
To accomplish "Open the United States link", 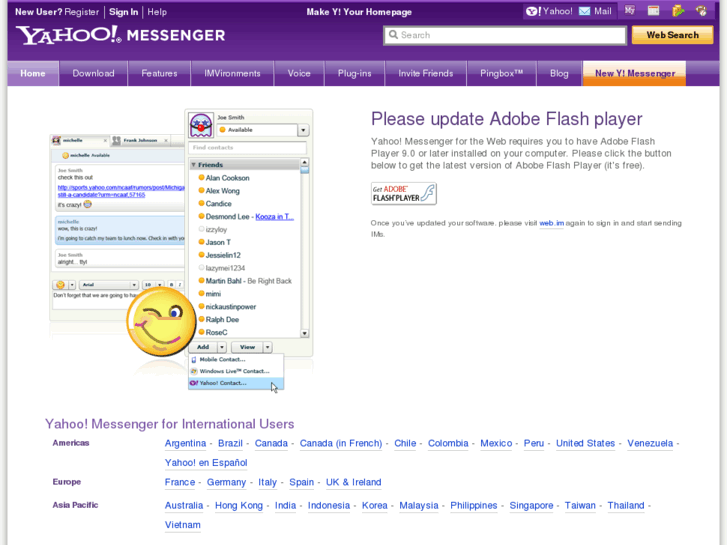I will point(585,443).
